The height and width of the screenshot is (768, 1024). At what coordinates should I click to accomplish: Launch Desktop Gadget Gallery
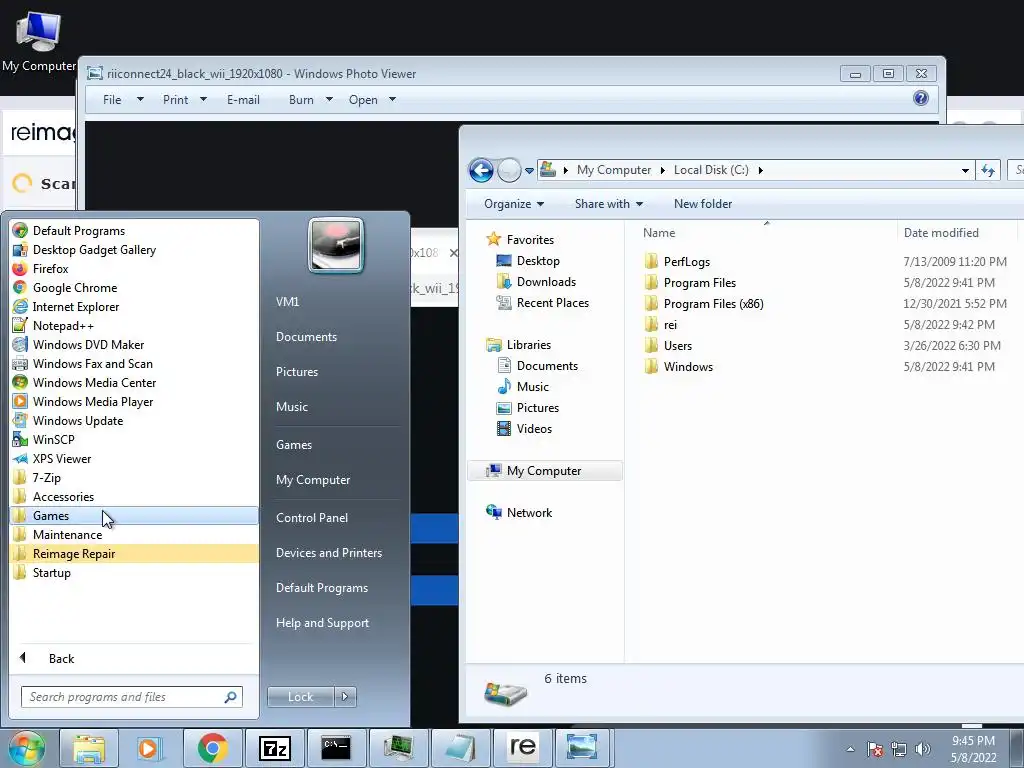pyautogui.click(x=134, y=249)
